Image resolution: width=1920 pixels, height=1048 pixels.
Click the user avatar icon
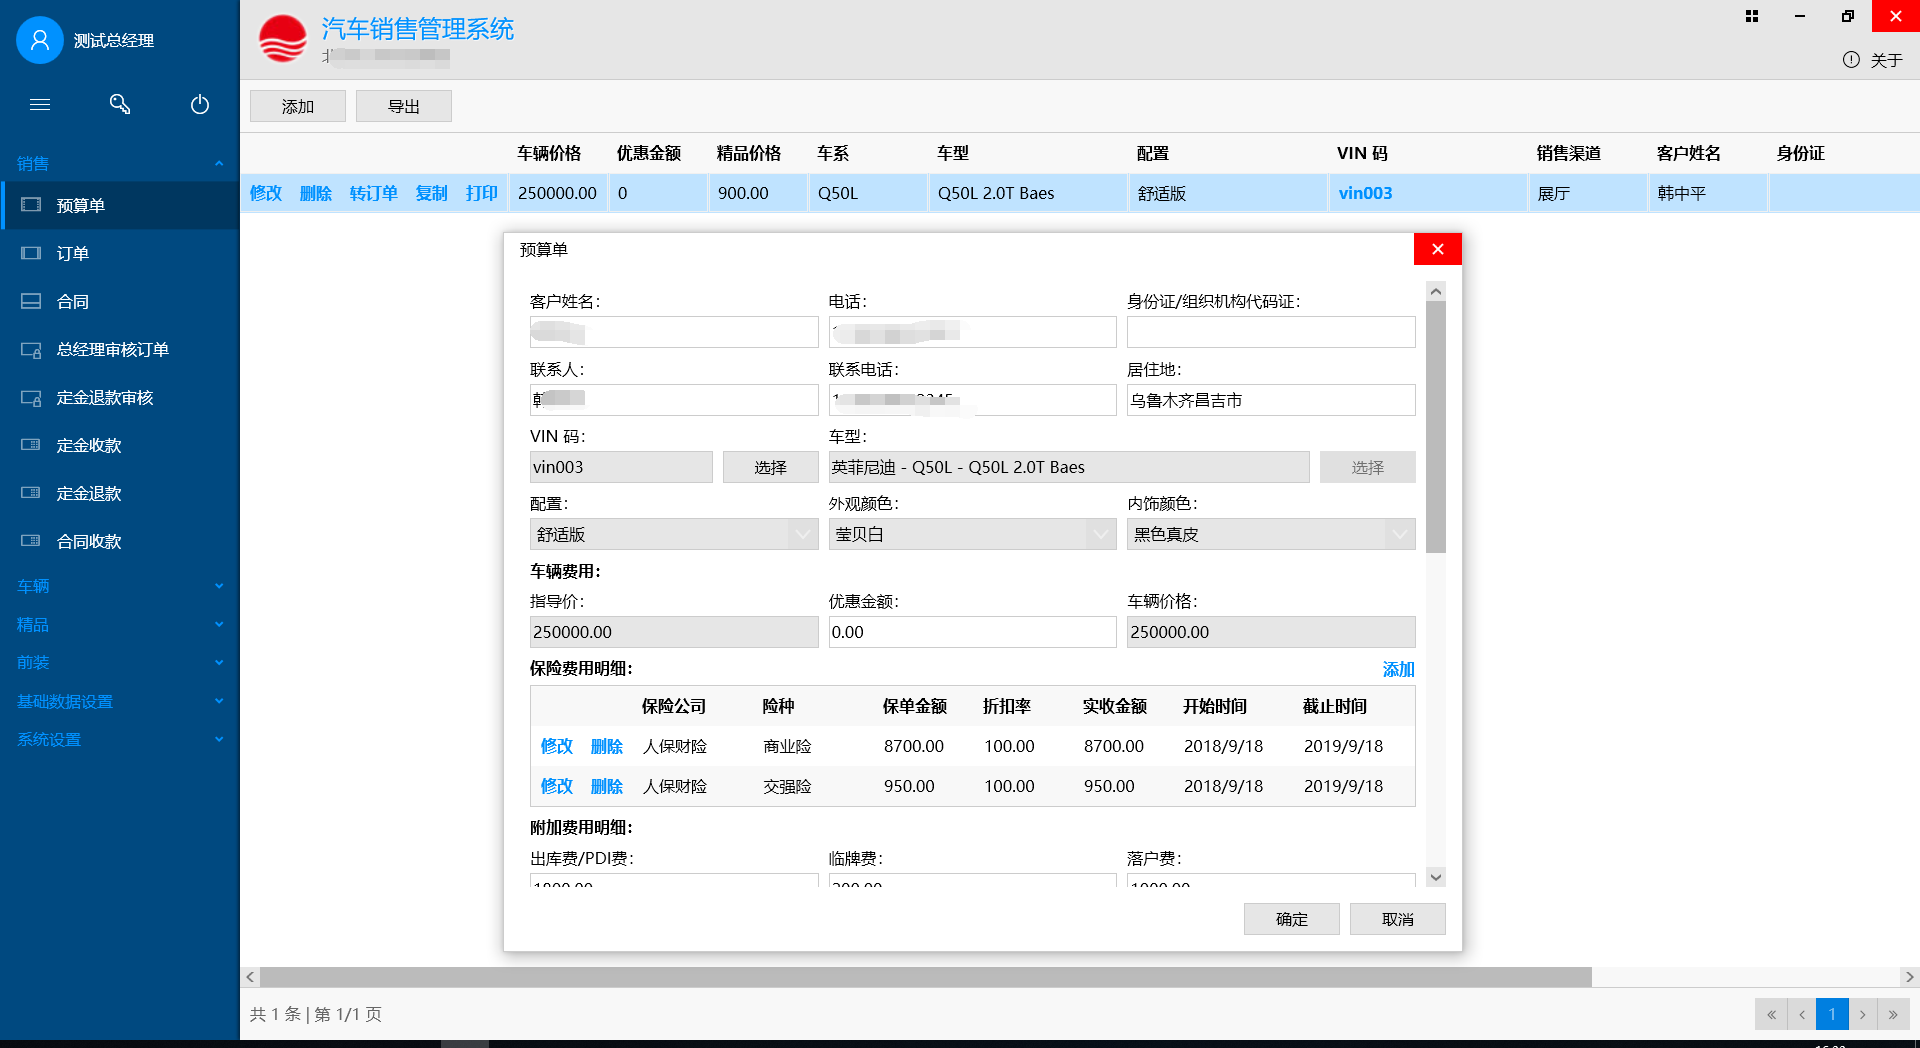40,40
